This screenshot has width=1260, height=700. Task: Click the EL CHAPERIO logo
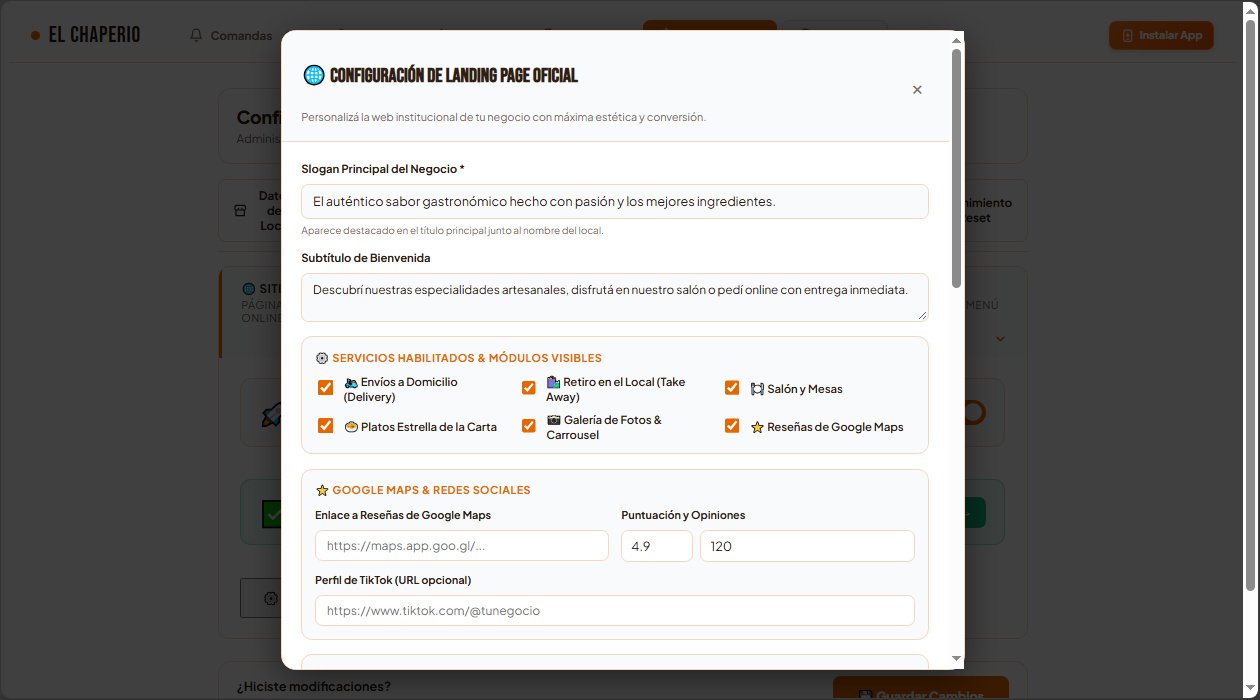pos(86,35)
